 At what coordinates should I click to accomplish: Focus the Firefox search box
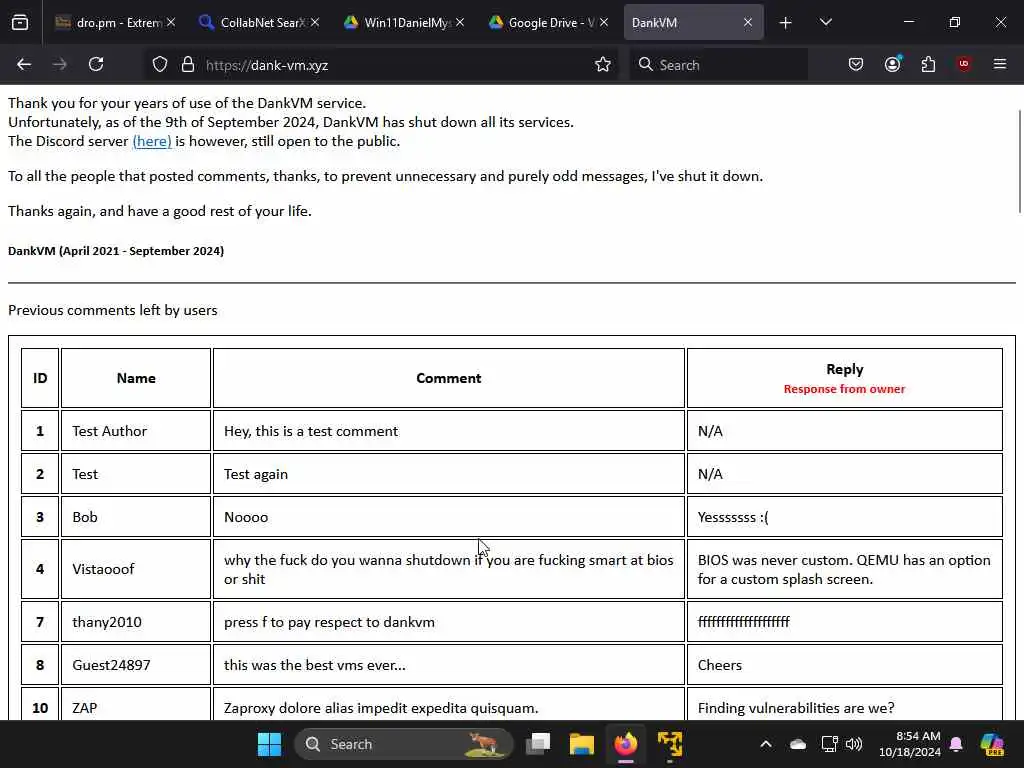pos(718,65)
